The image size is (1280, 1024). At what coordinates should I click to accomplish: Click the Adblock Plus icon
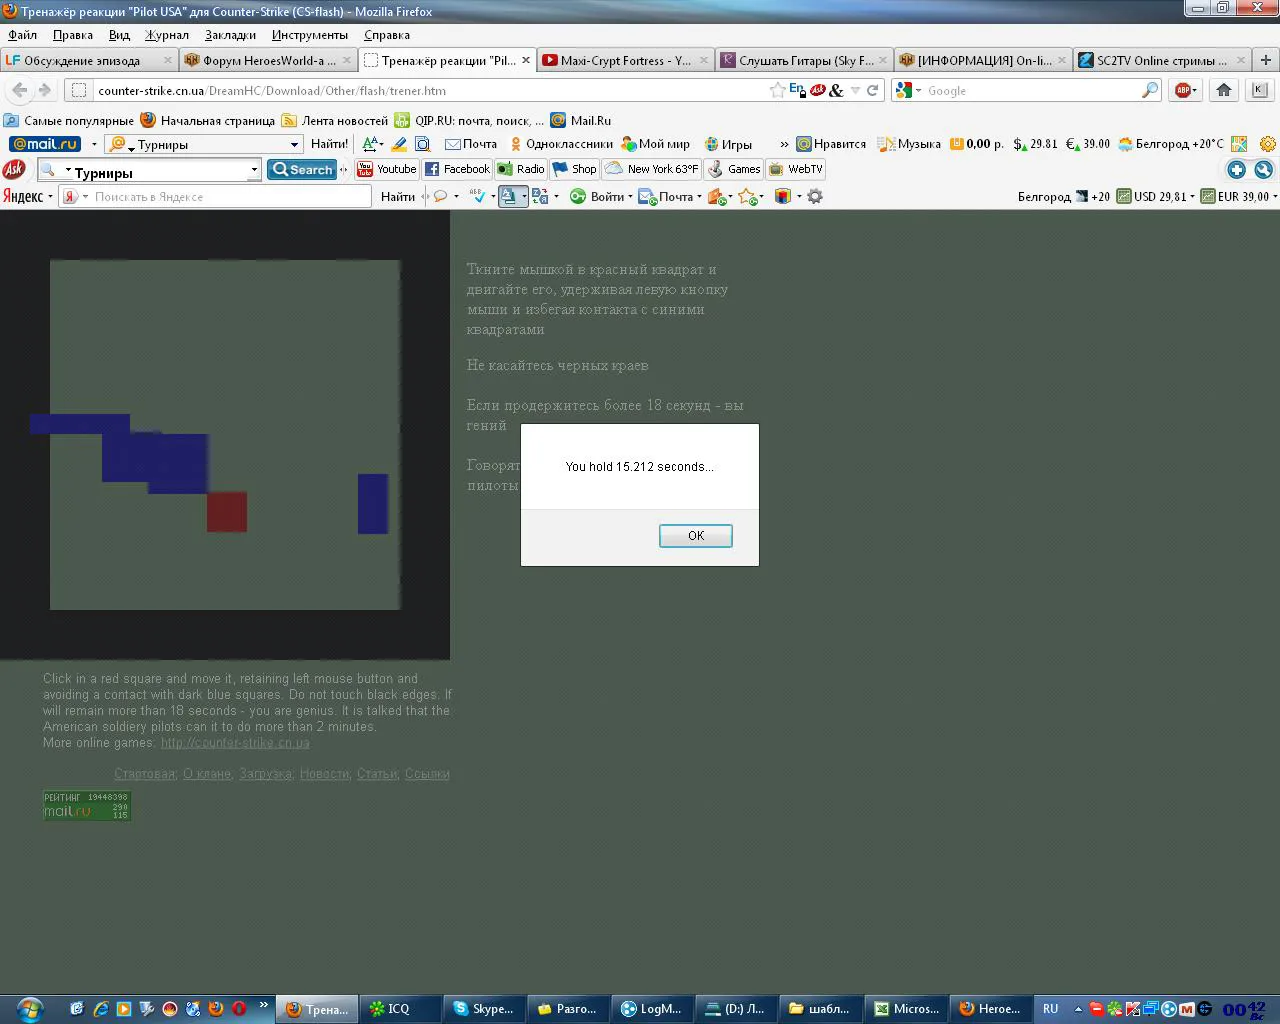[x=1185, y=90]
